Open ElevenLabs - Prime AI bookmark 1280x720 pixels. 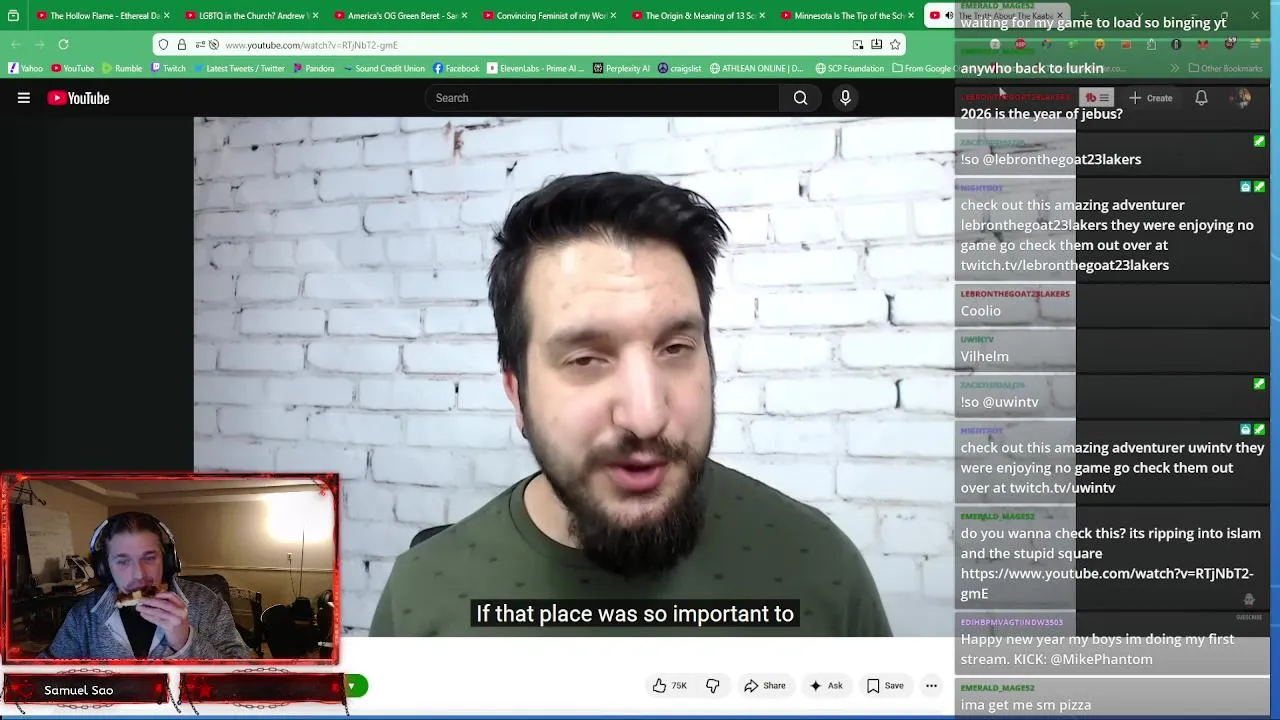(535, 69)
